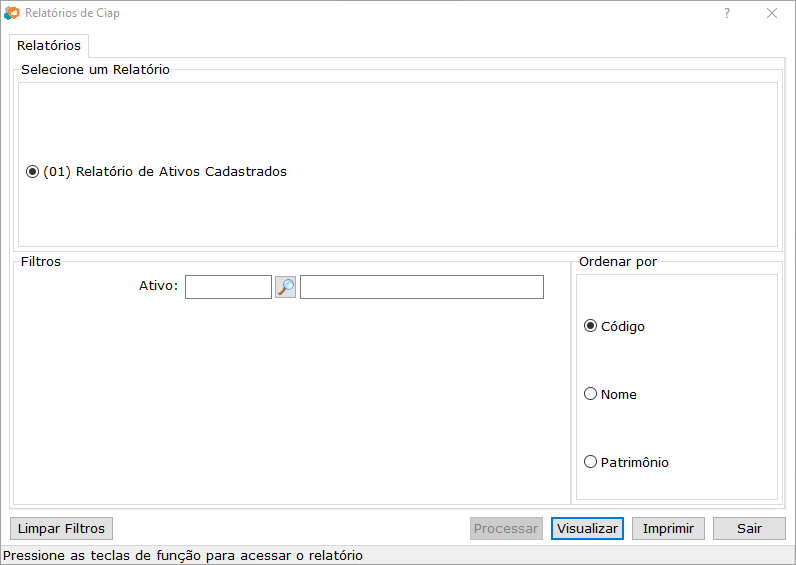Screen dimensions: 796x565
Task: Order the report by Patrimônio
Action: (591, 462)
